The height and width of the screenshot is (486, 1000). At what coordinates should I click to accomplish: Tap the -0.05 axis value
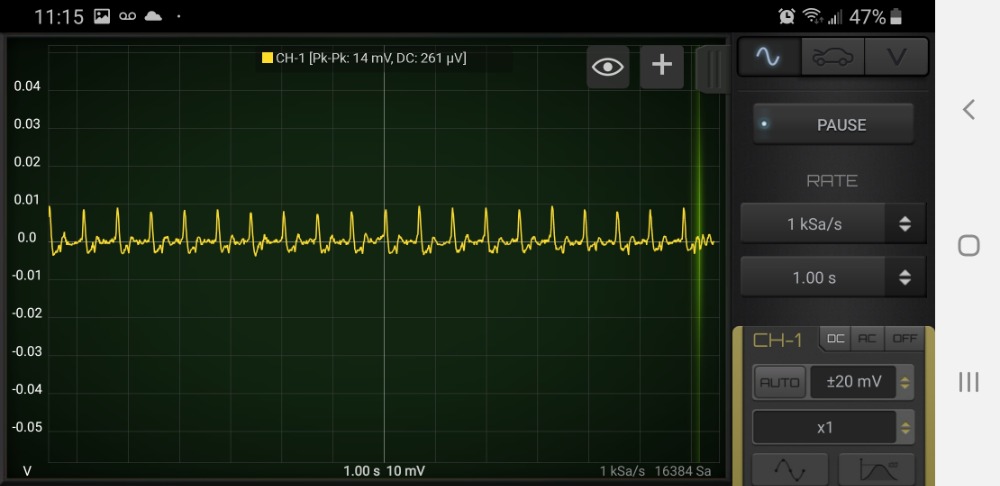pyautogui.click(x=25, y=427)
